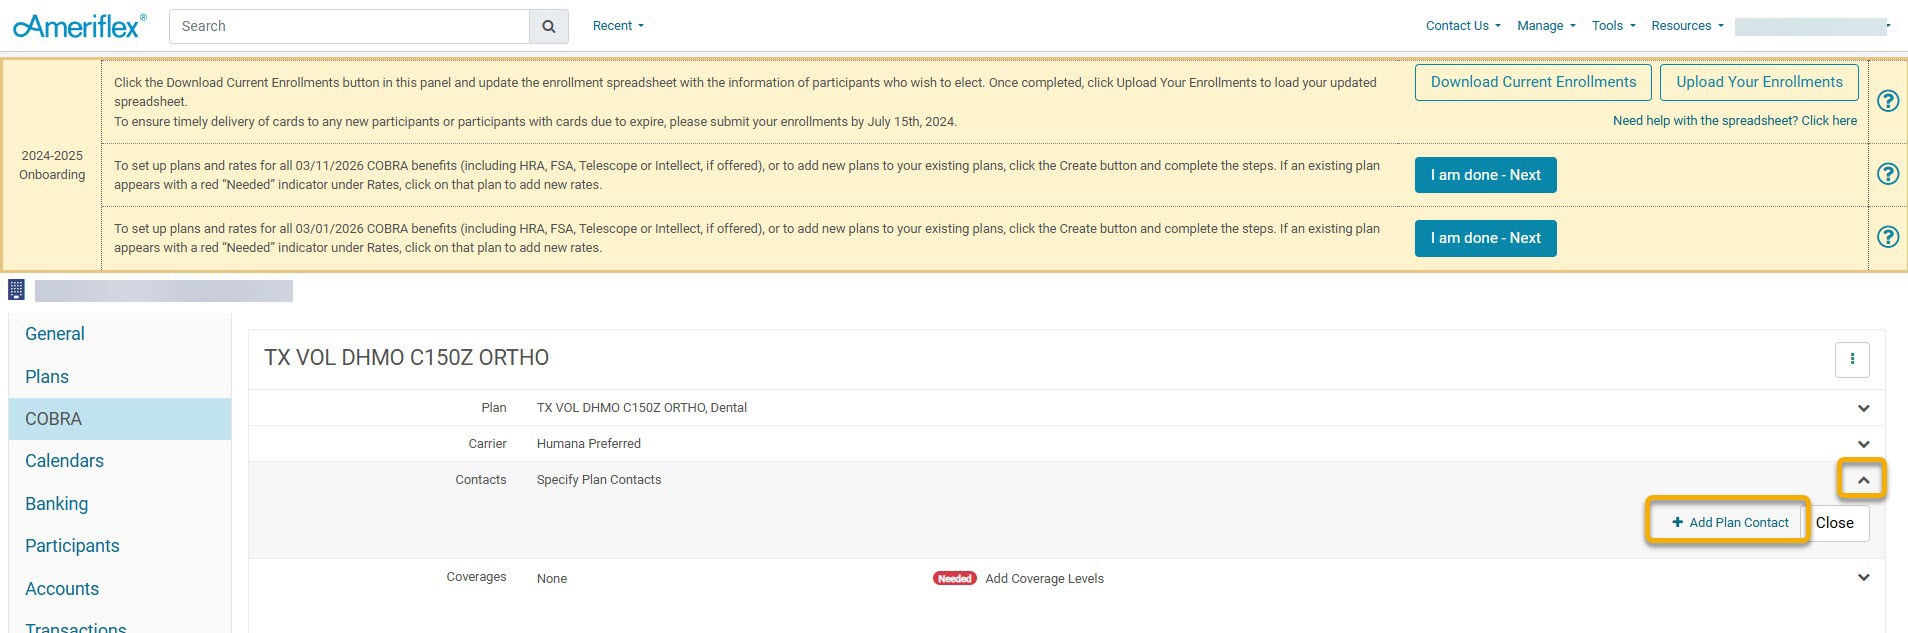Open help for the enrollments download step

click(1887, 101)
